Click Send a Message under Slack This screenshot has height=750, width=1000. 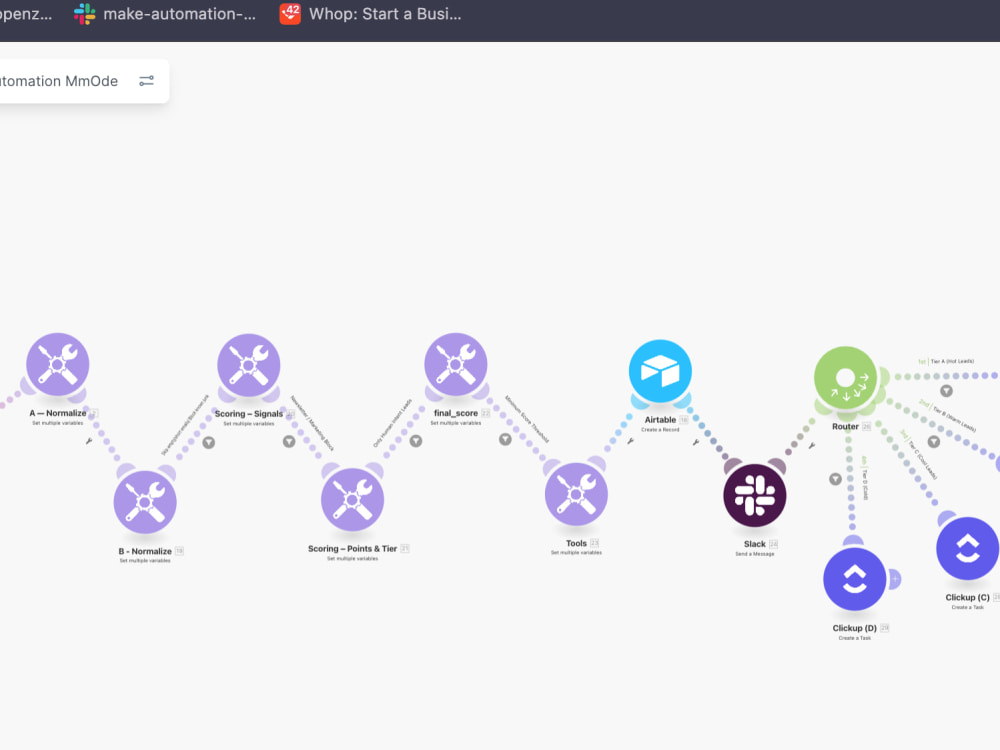pyautogui.click(x=754, y=554)
